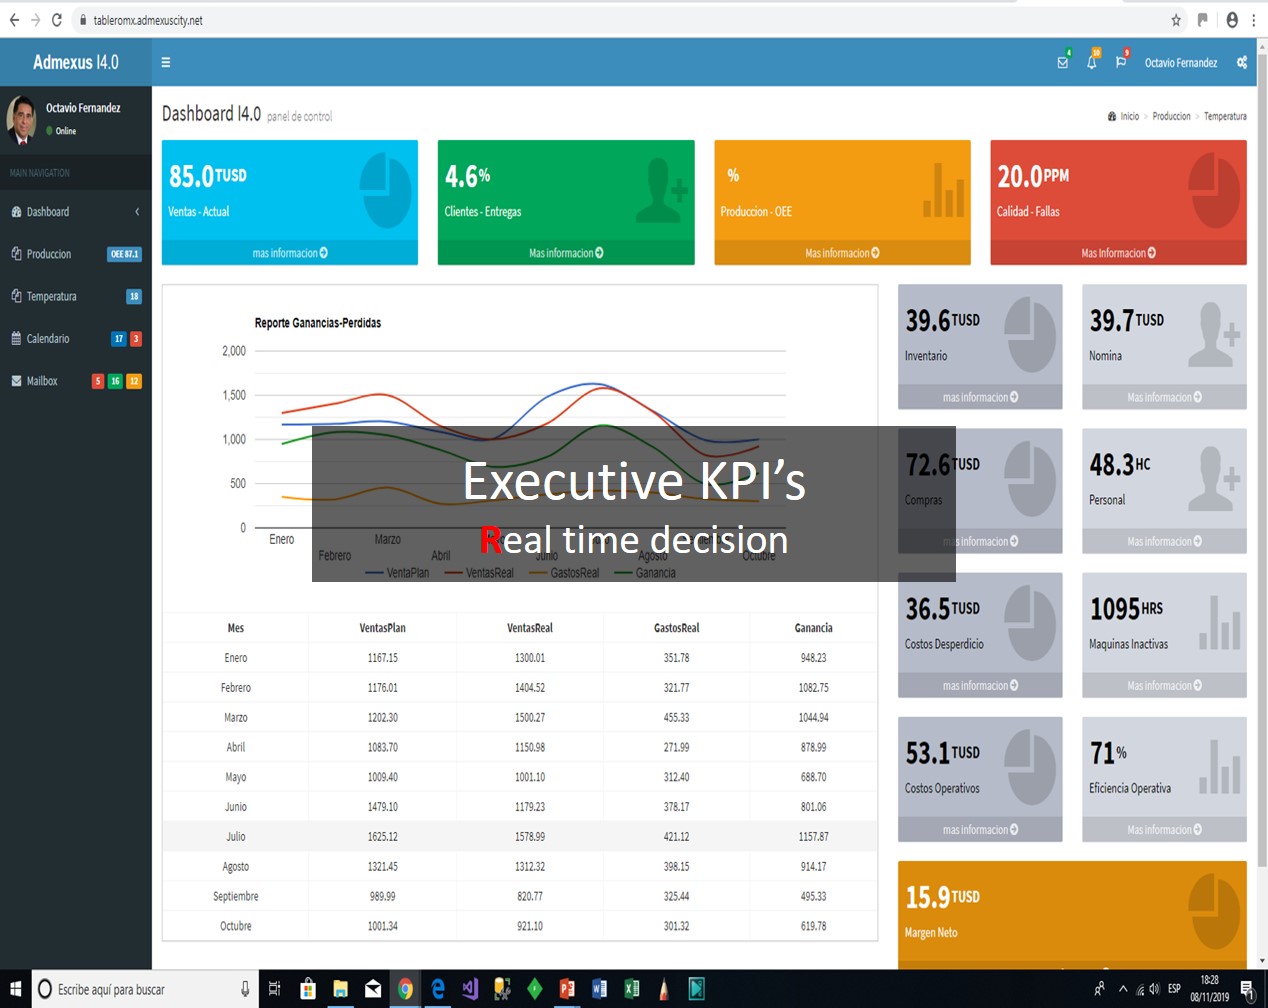Screen dimensions: 1268x1008
Task: Open the Octavio Fernandez user menu
Action: pos(1180,62)
